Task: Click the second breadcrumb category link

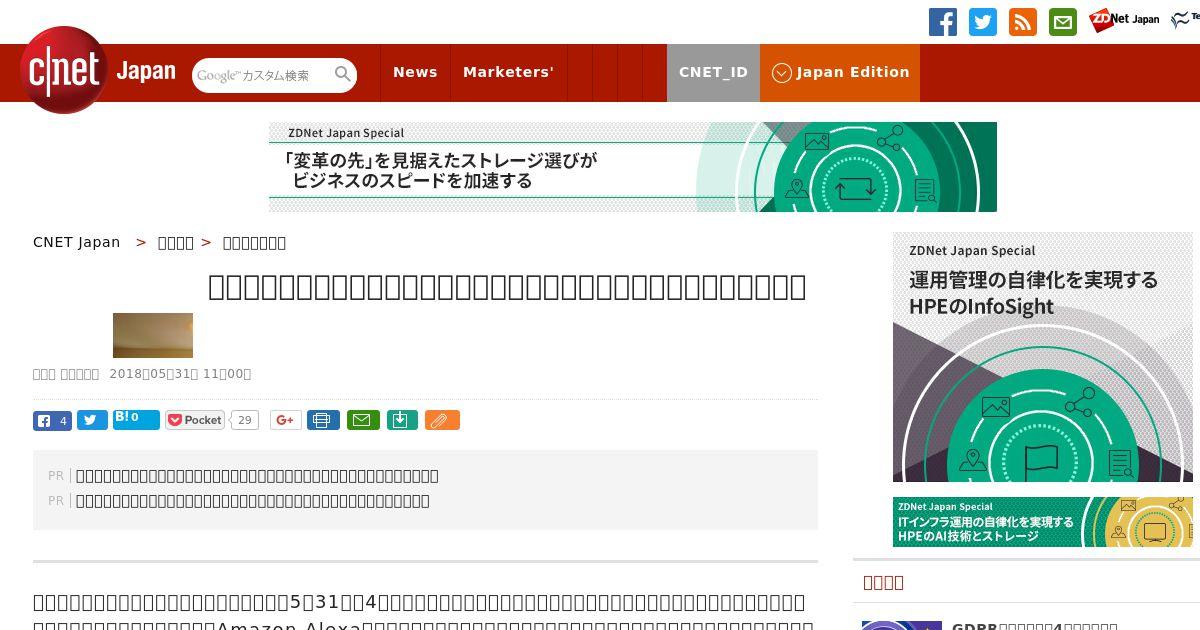Action: (x=176, y=242)
